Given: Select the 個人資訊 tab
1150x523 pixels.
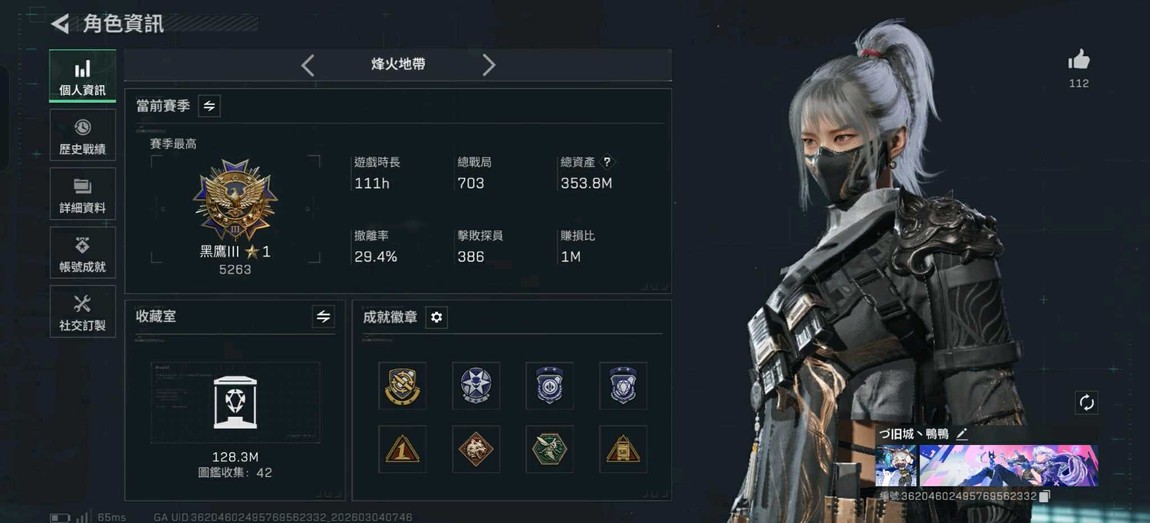Looking at the screenshot, I should (82, 76).
